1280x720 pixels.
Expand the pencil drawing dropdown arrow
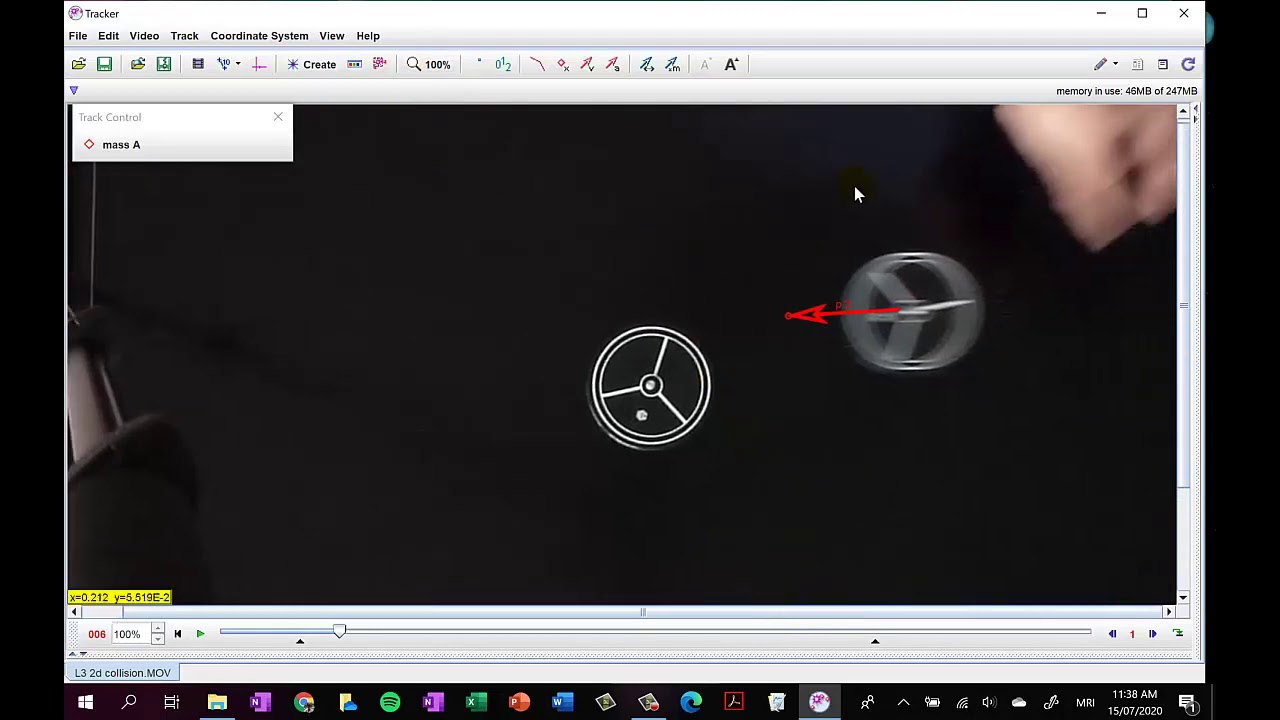click(1115, 64)
